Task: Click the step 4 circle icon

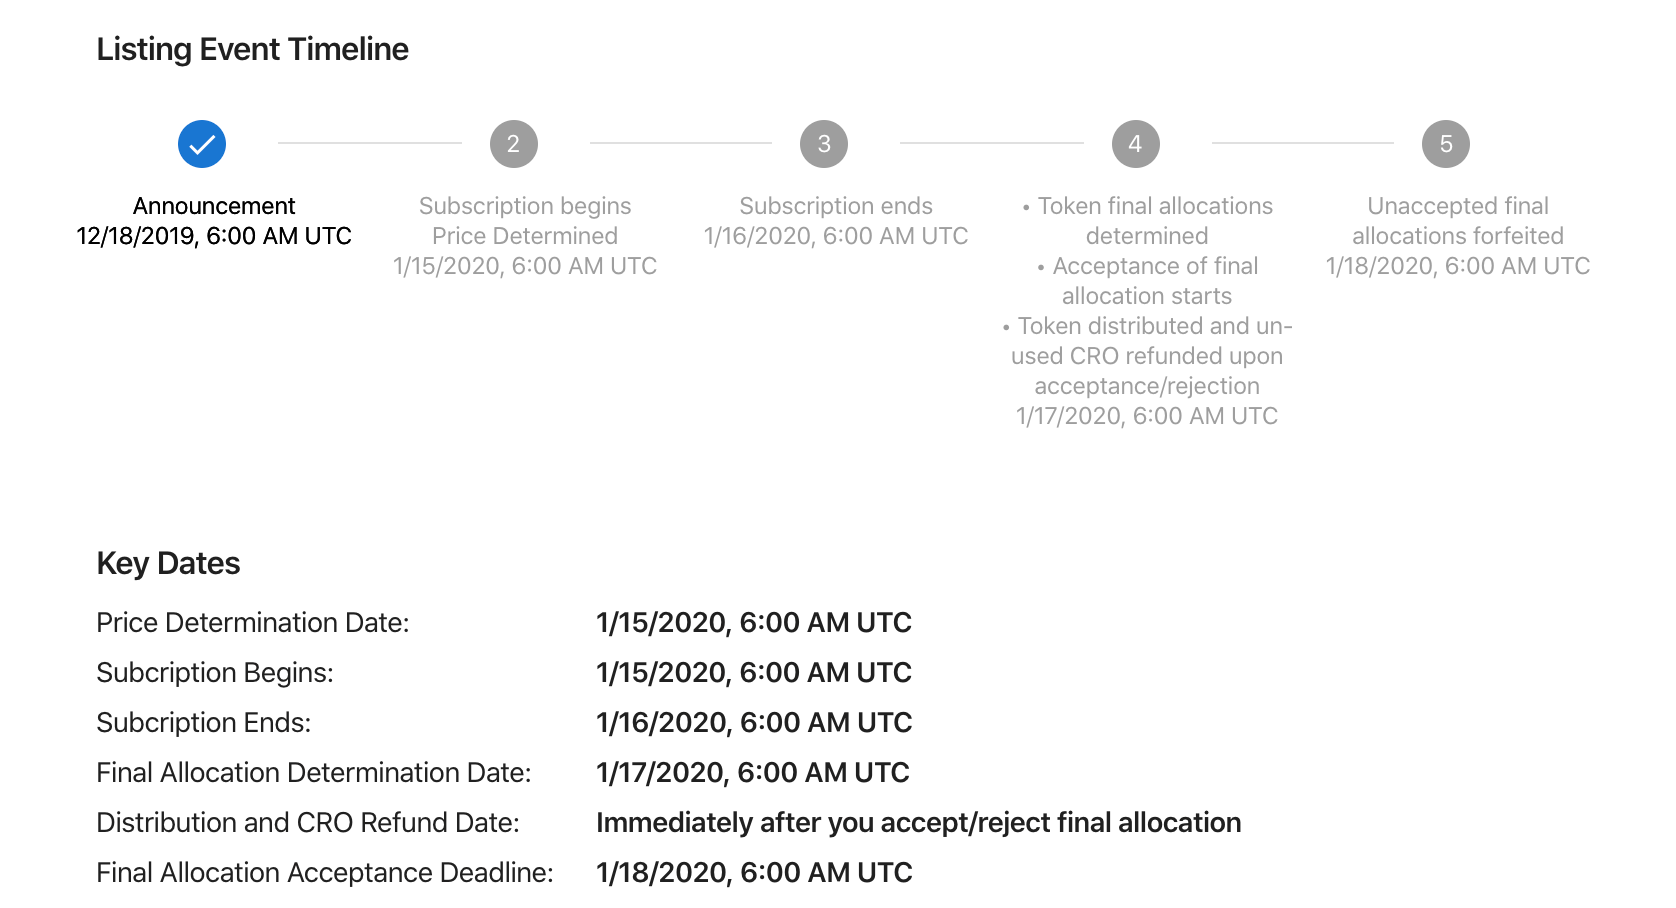Action: click(x=1136, y=144)
